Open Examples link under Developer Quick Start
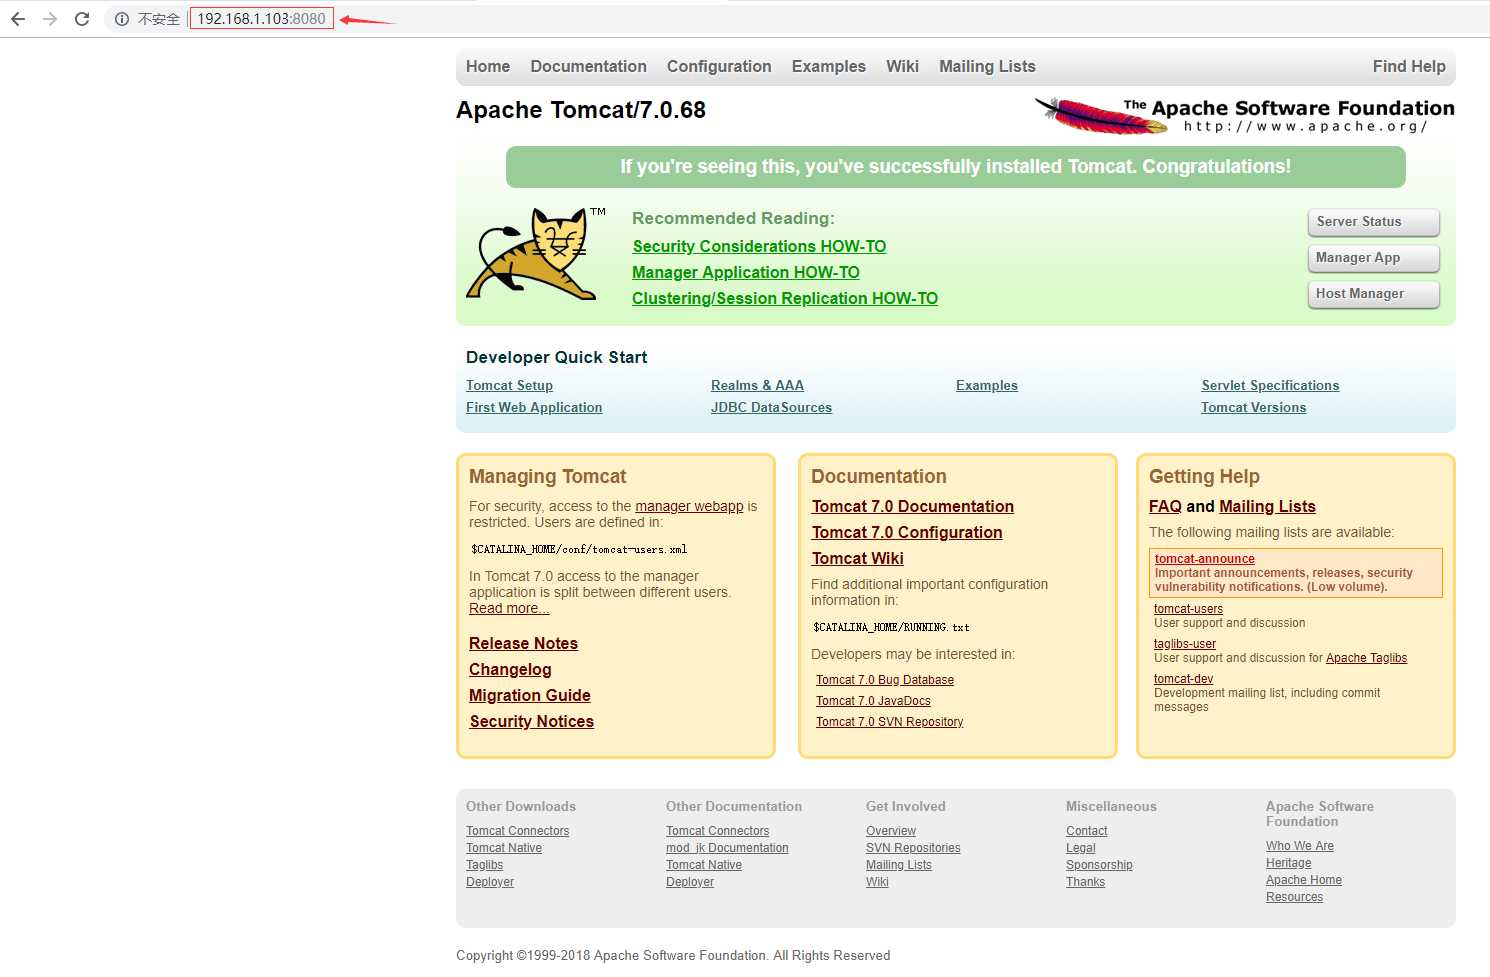Image resolution: width=1490 pixels, height=977 pixels. coord(987,386)
